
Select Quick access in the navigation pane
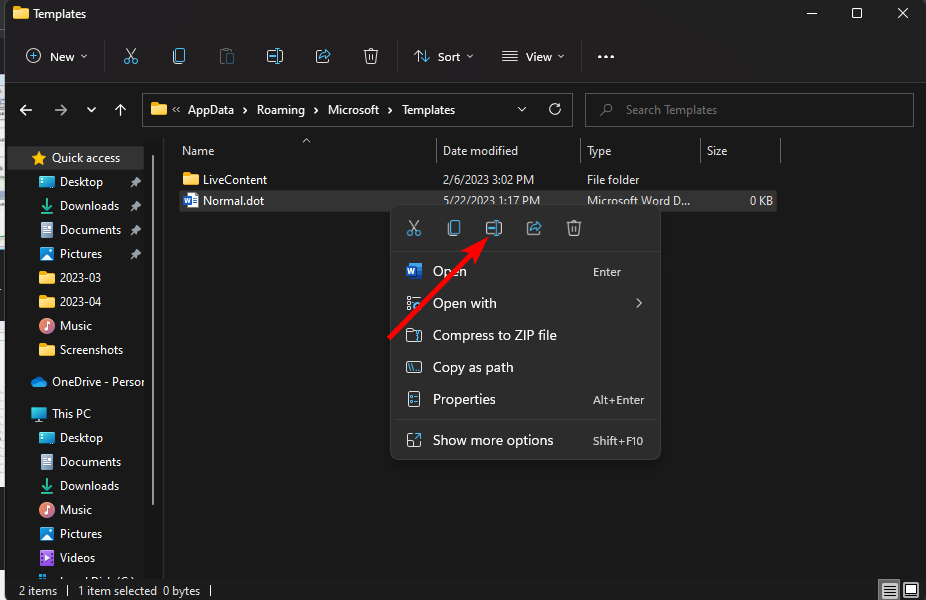click(77, 158)
